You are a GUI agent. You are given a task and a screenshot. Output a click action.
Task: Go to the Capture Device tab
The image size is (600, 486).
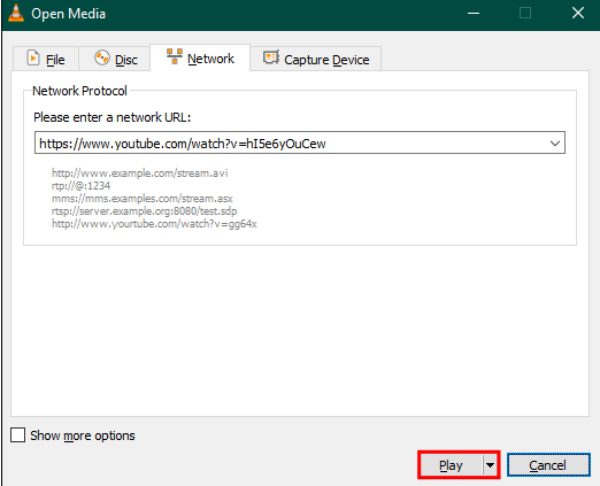[x=316, y=59]
